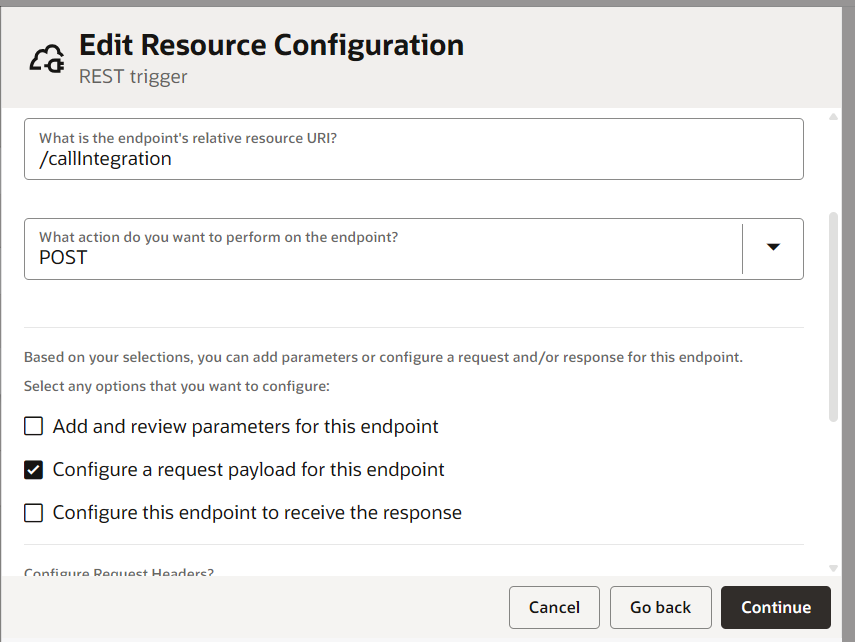The image size is (855, 642).
Task: Click the 'Based on your selections' description
Action: tap(383, 357)
